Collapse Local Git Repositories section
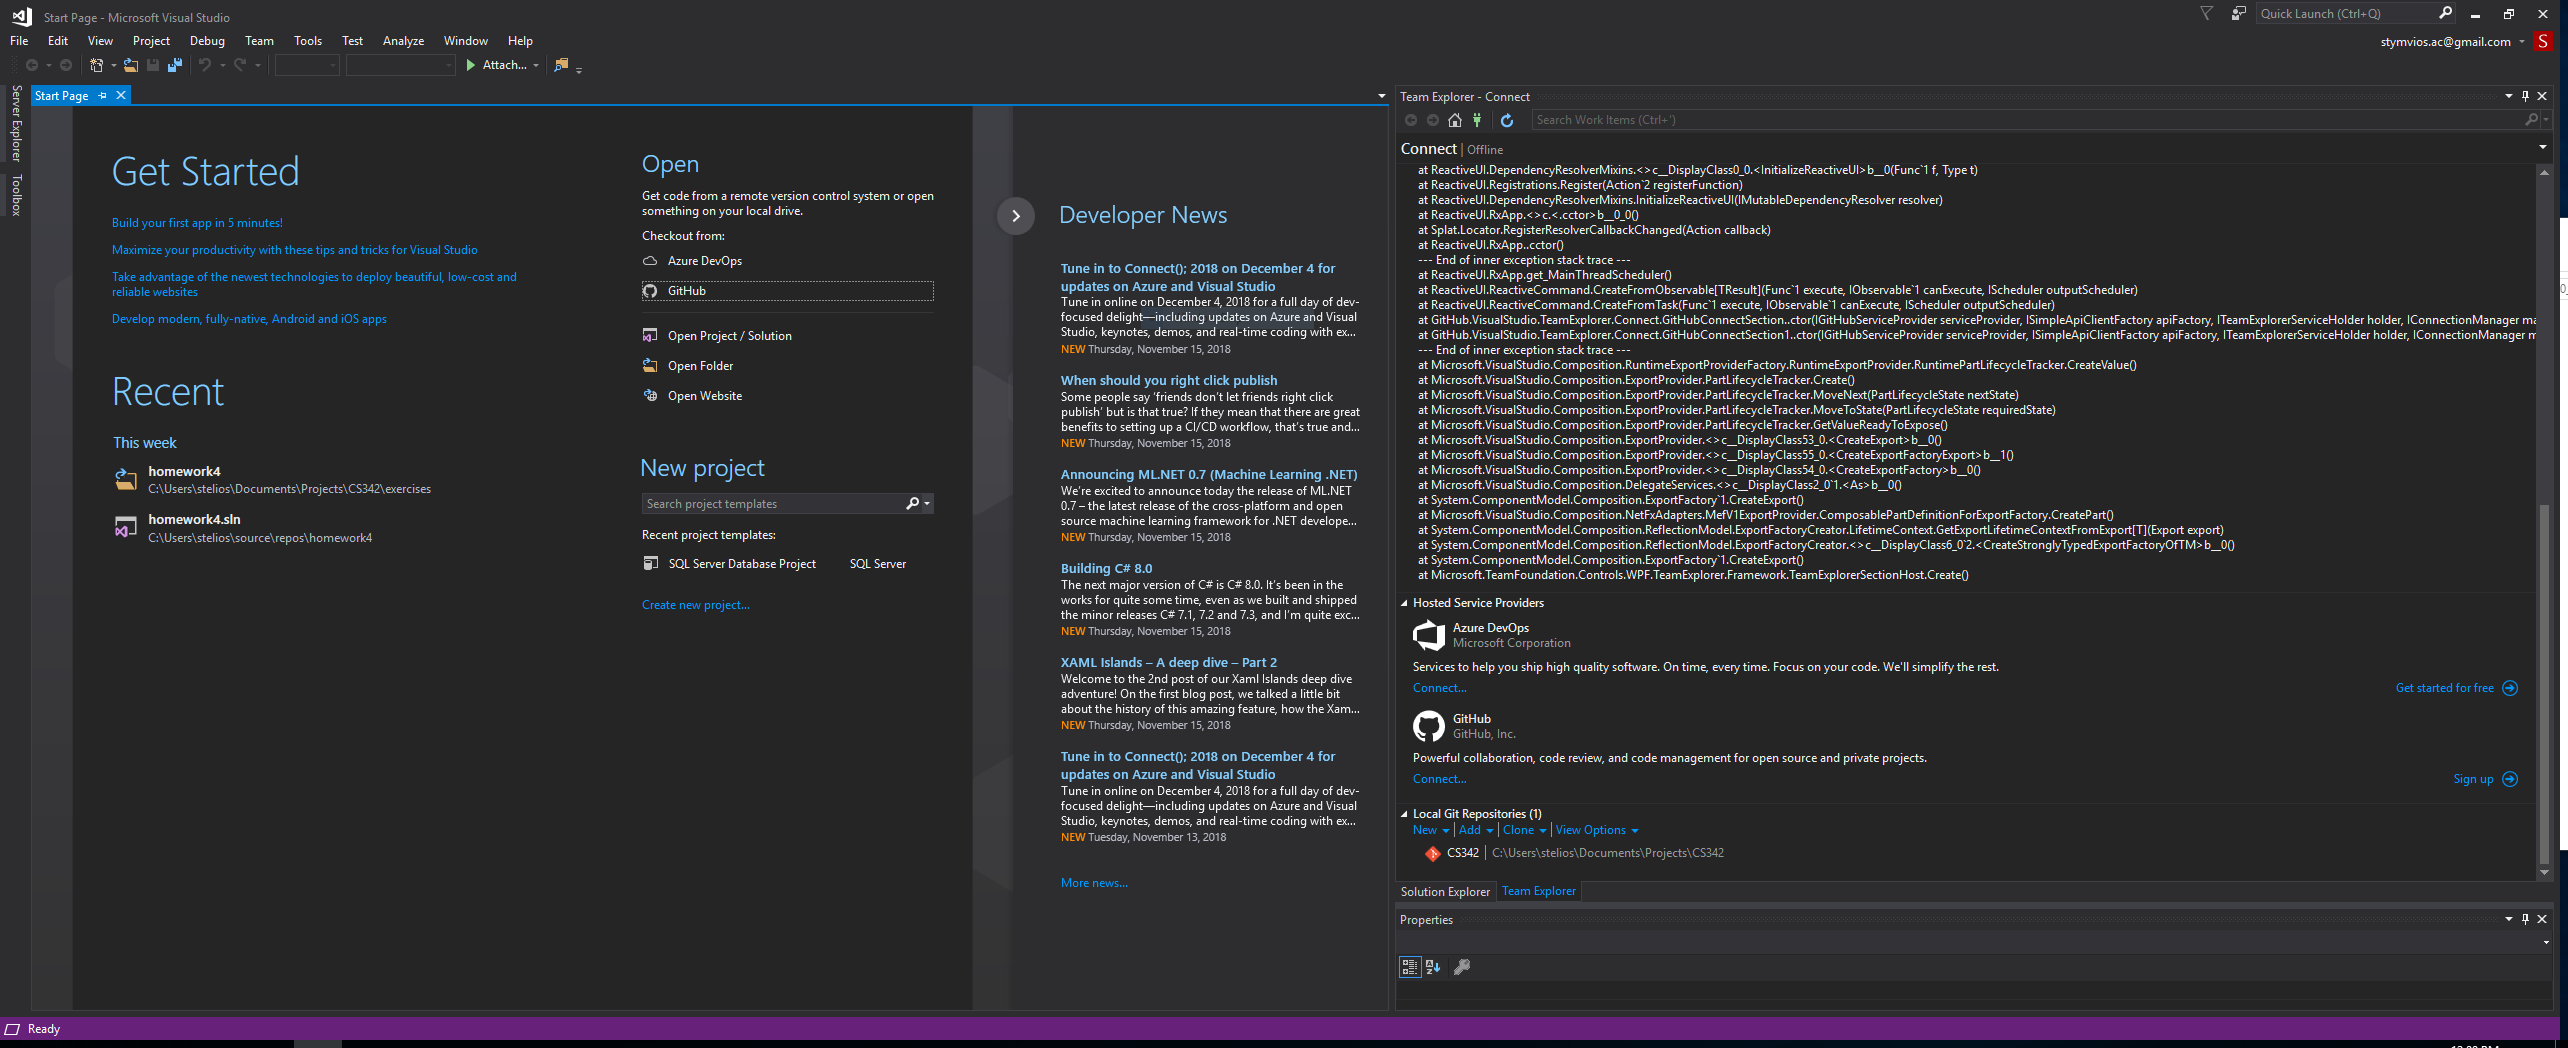 coord(1404,814)
